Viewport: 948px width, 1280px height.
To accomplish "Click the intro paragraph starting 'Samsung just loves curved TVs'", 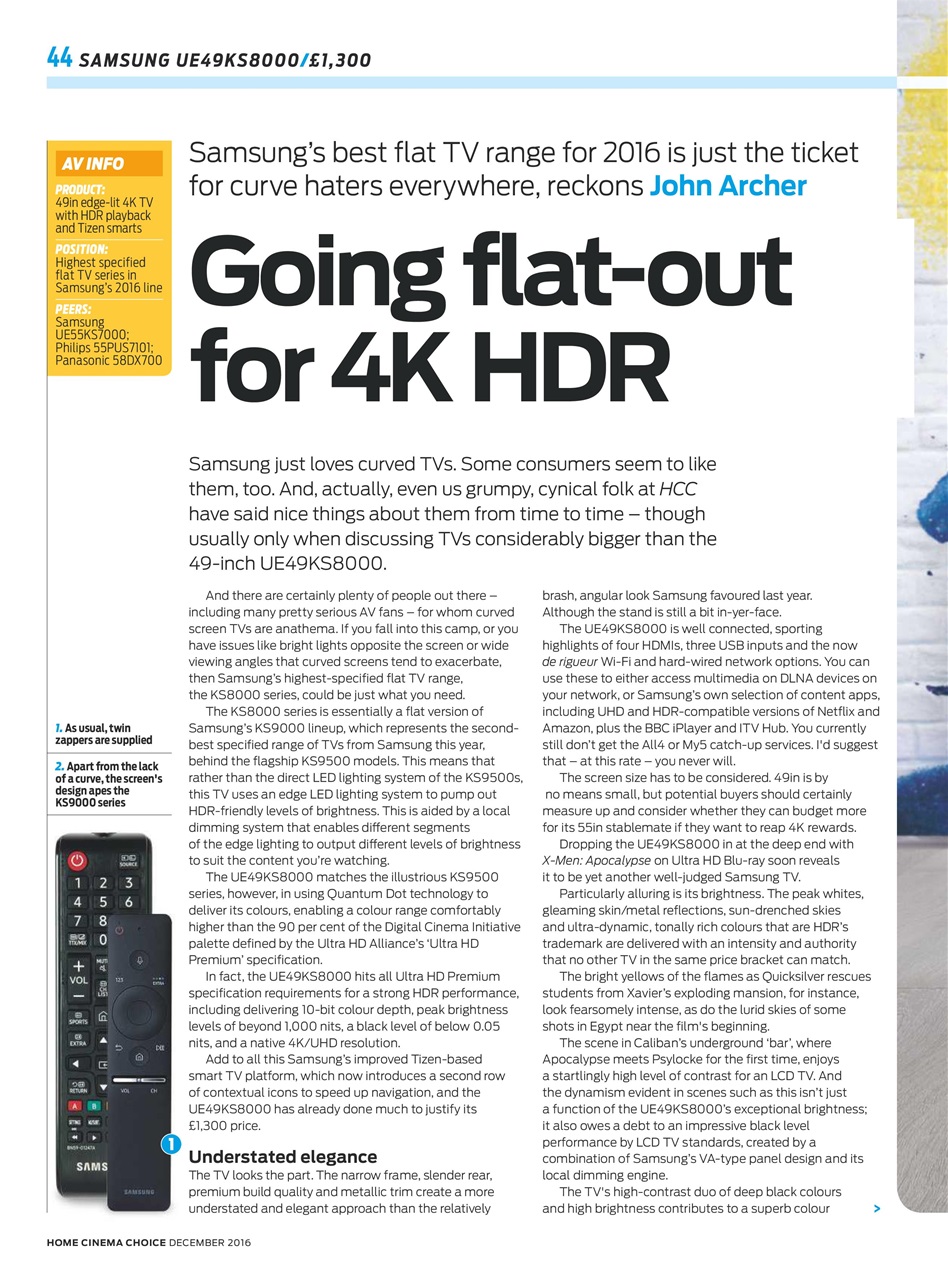I will 453,514.
